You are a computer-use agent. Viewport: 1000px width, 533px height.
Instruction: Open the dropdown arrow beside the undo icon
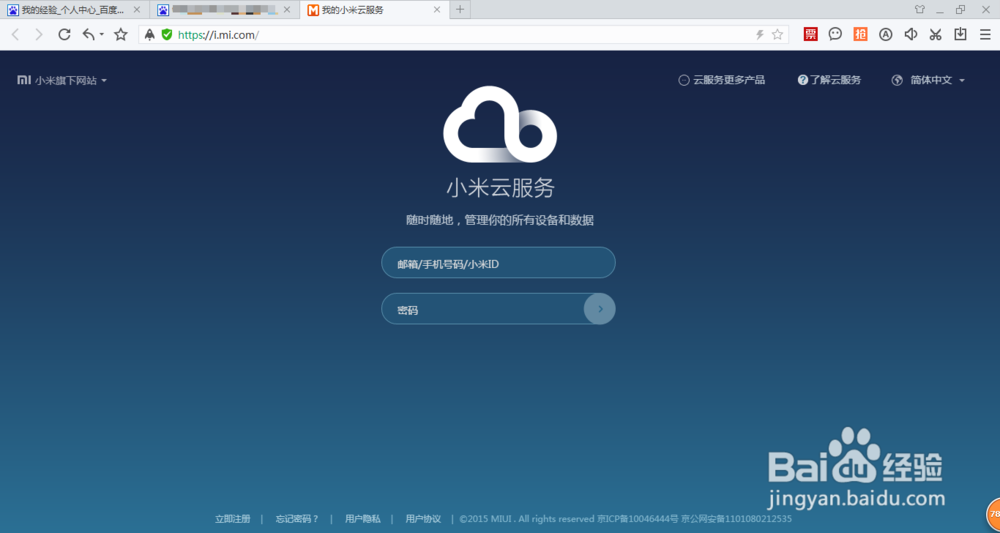(x=101, y=34)
